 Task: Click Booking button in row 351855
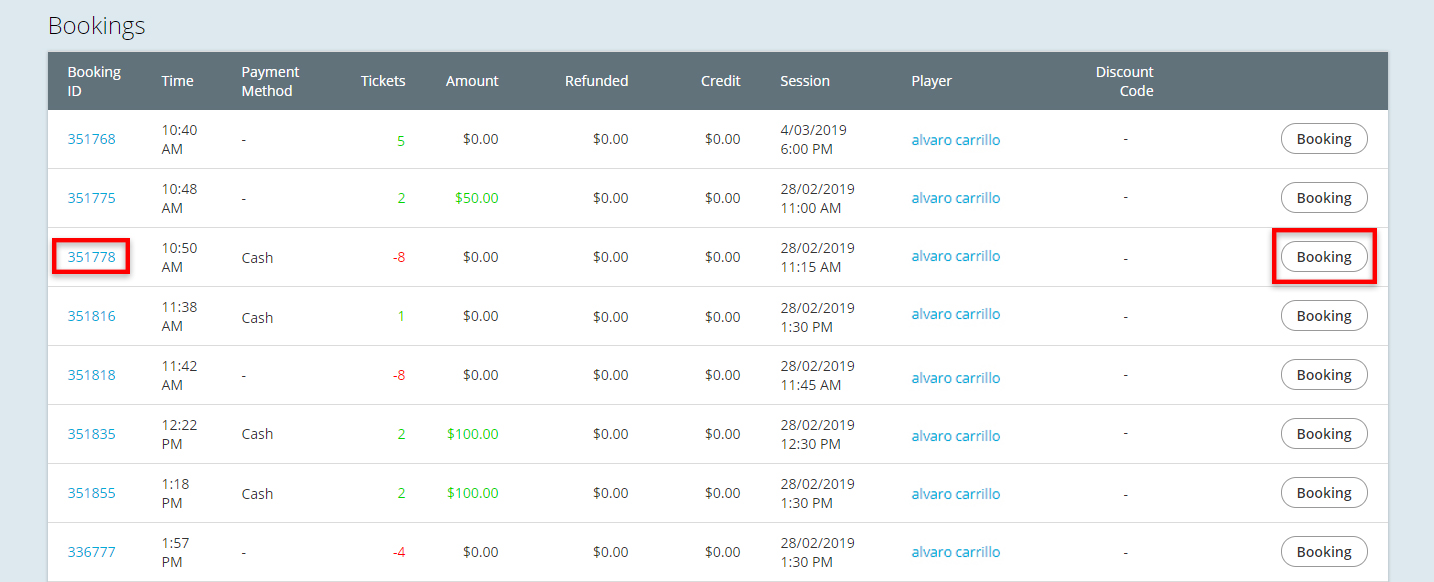point(1324,493)
